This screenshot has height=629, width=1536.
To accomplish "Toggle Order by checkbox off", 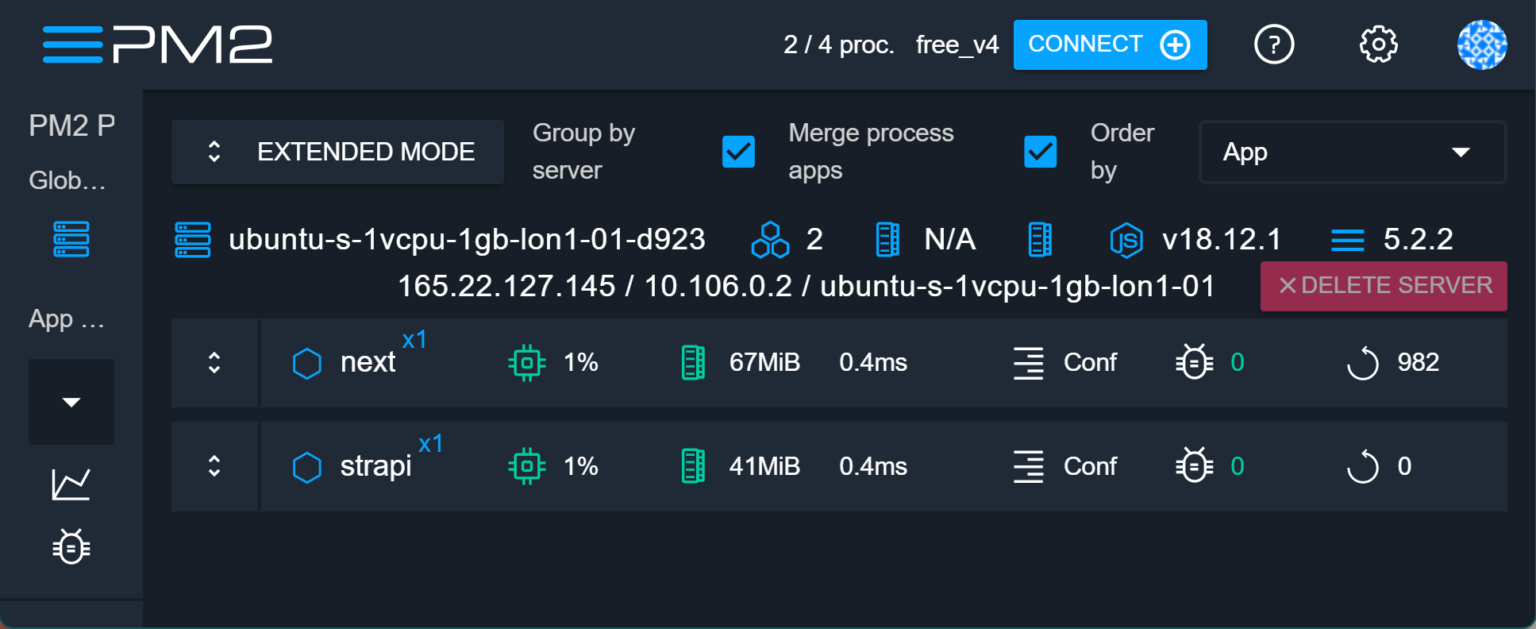I will (x=1040, y=152).
